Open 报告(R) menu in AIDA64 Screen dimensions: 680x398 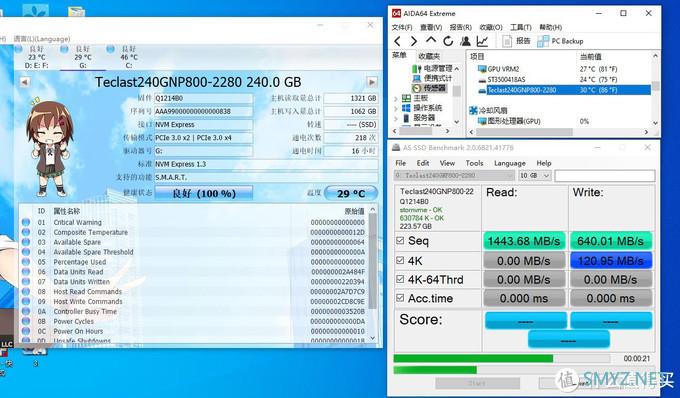click(x=461, y=27)
